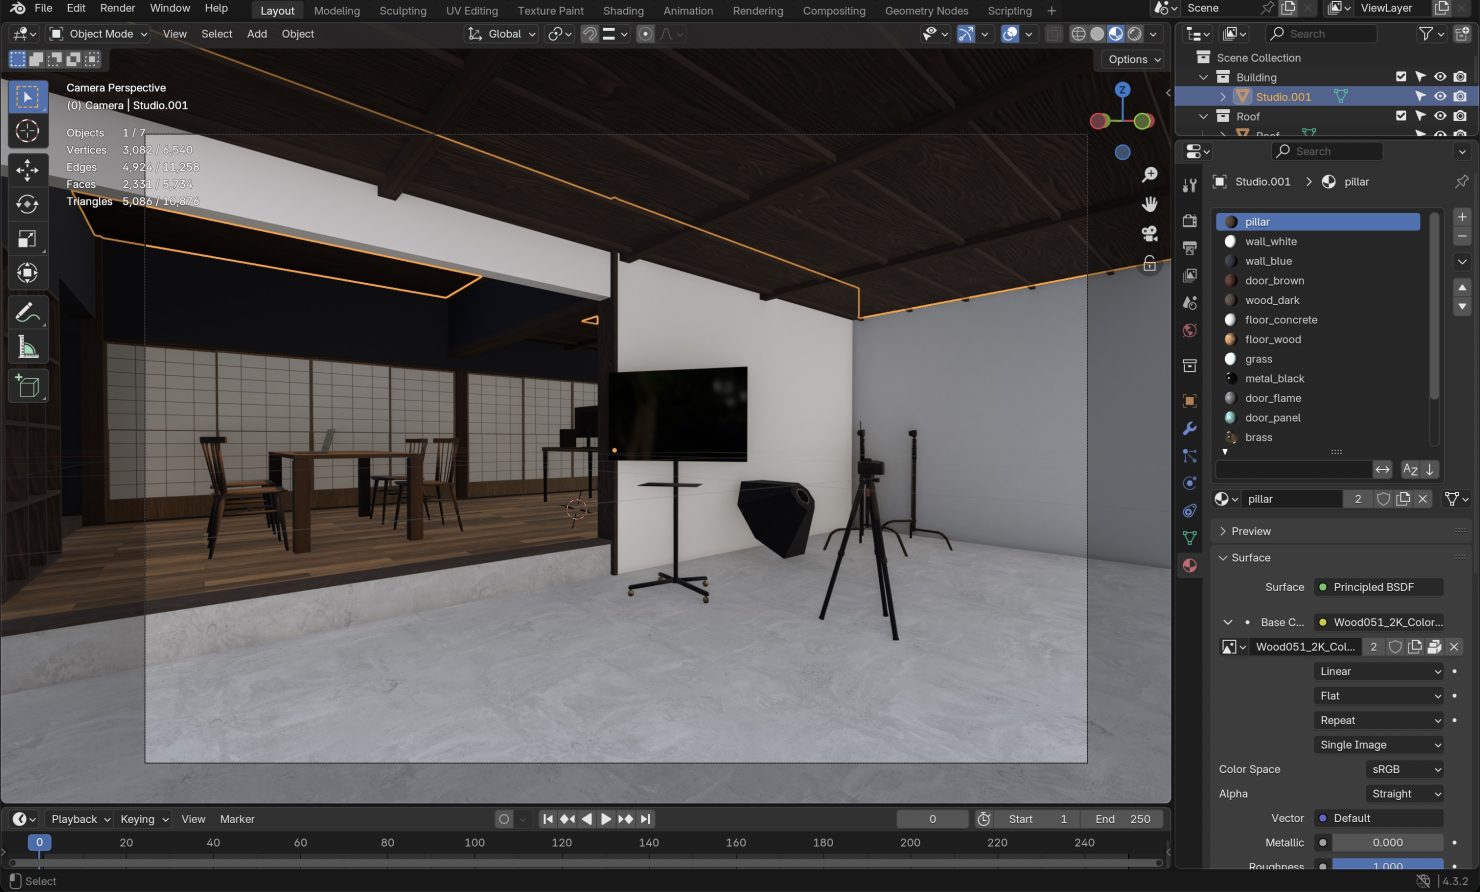The height and width of the screenshot is (892, 1480).
Task: Open the Render menu
Action: pos(117,8)
